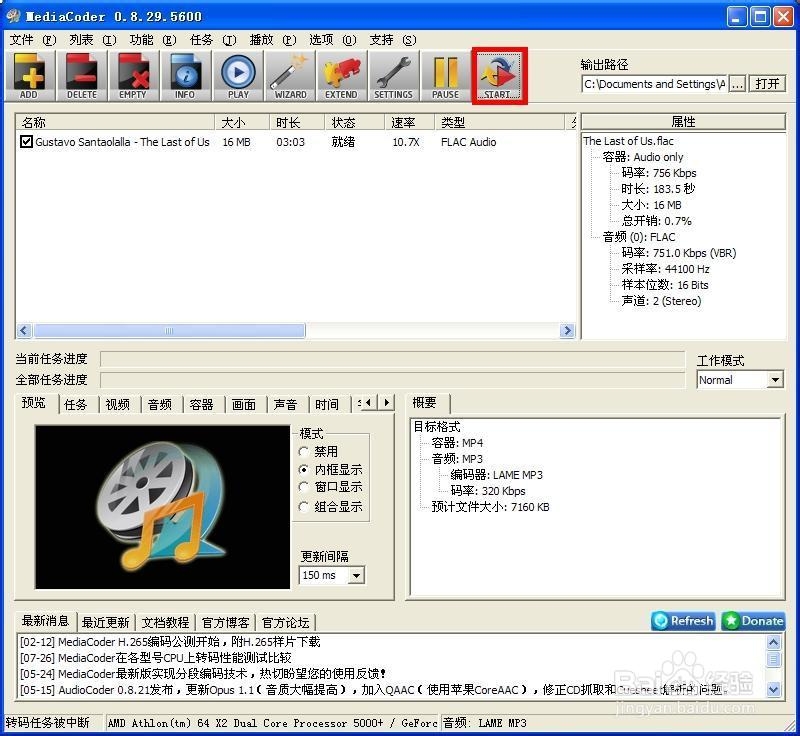
Task: Open the 文档教程 tab
Action: 165,623
